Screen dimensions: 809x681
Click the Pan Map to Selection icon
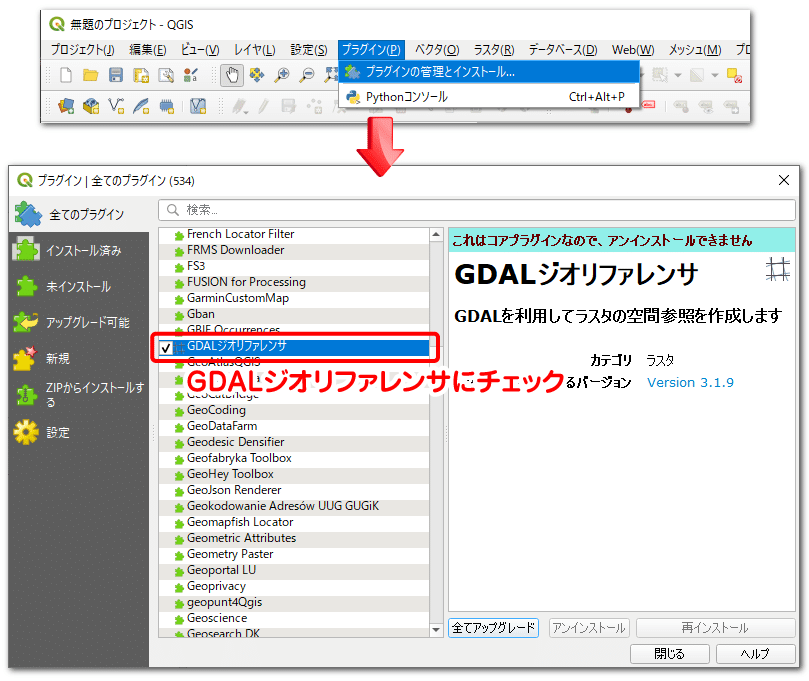pos(256,75)
